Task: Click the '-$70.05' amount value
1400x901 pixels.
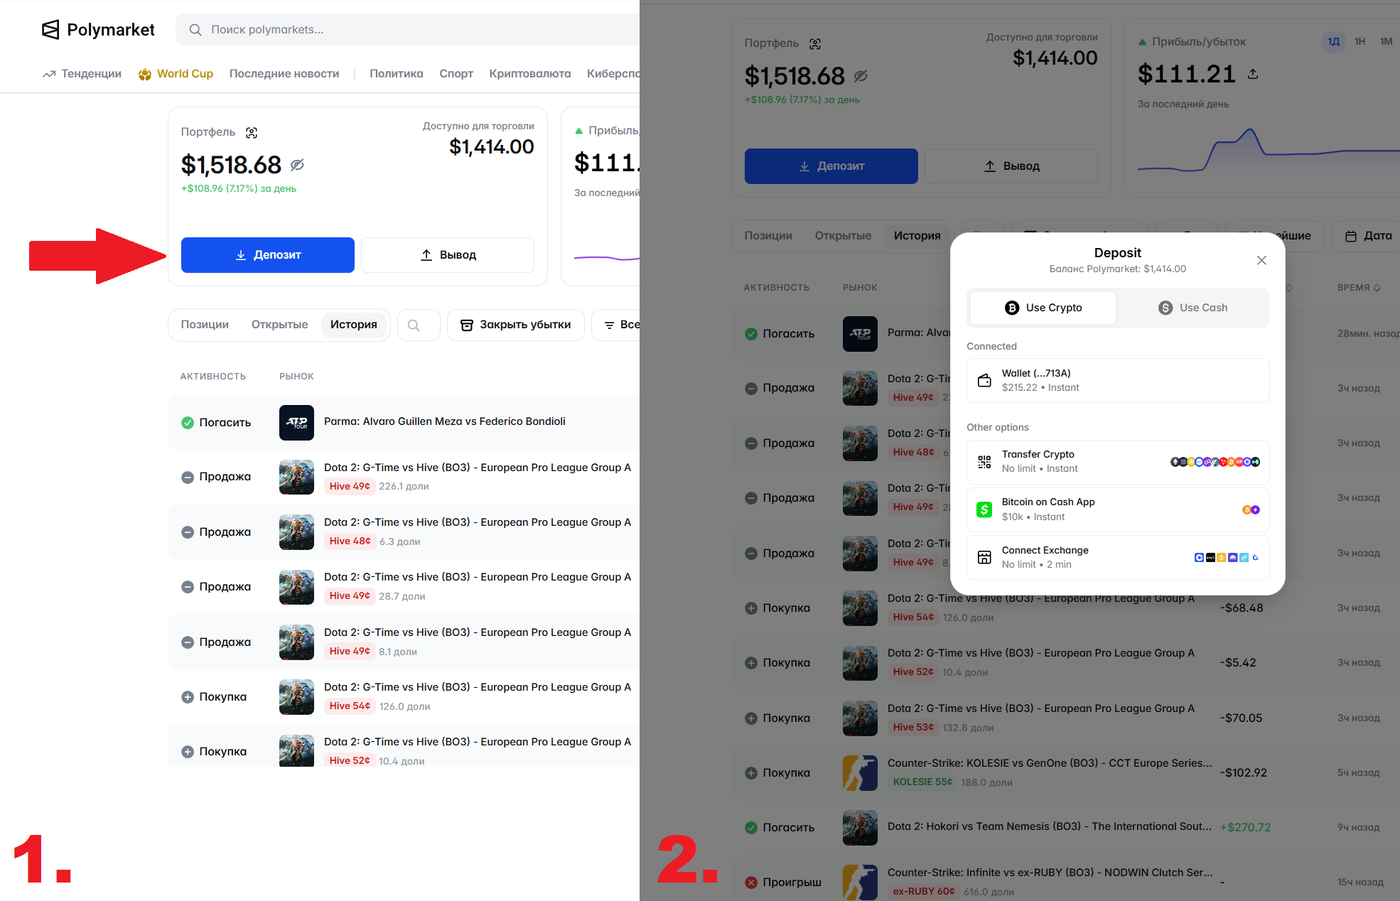Action: click(x=1241, y=718)
